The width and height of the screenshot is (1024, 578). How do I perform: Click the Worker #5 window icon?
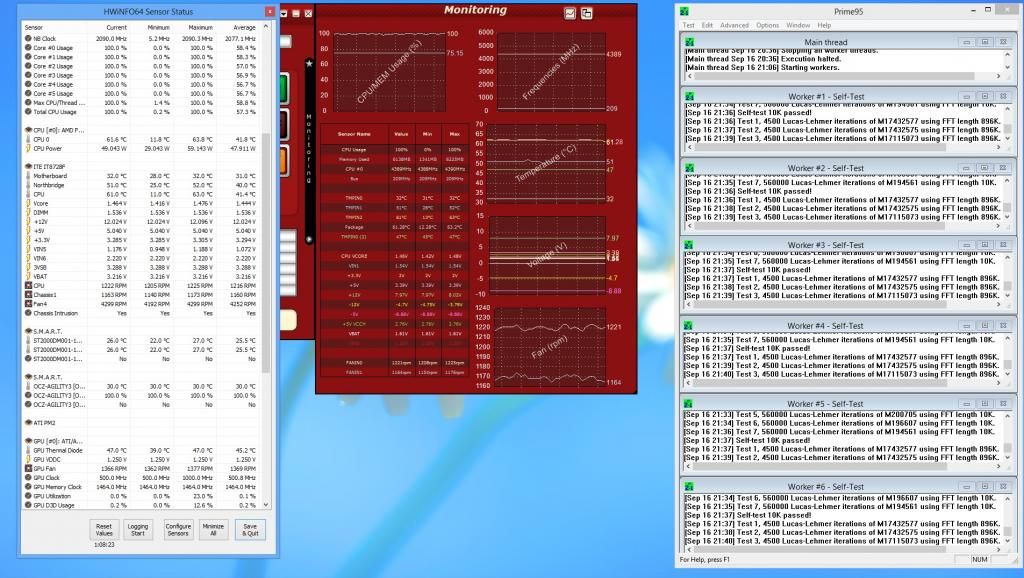coord(689,404)
